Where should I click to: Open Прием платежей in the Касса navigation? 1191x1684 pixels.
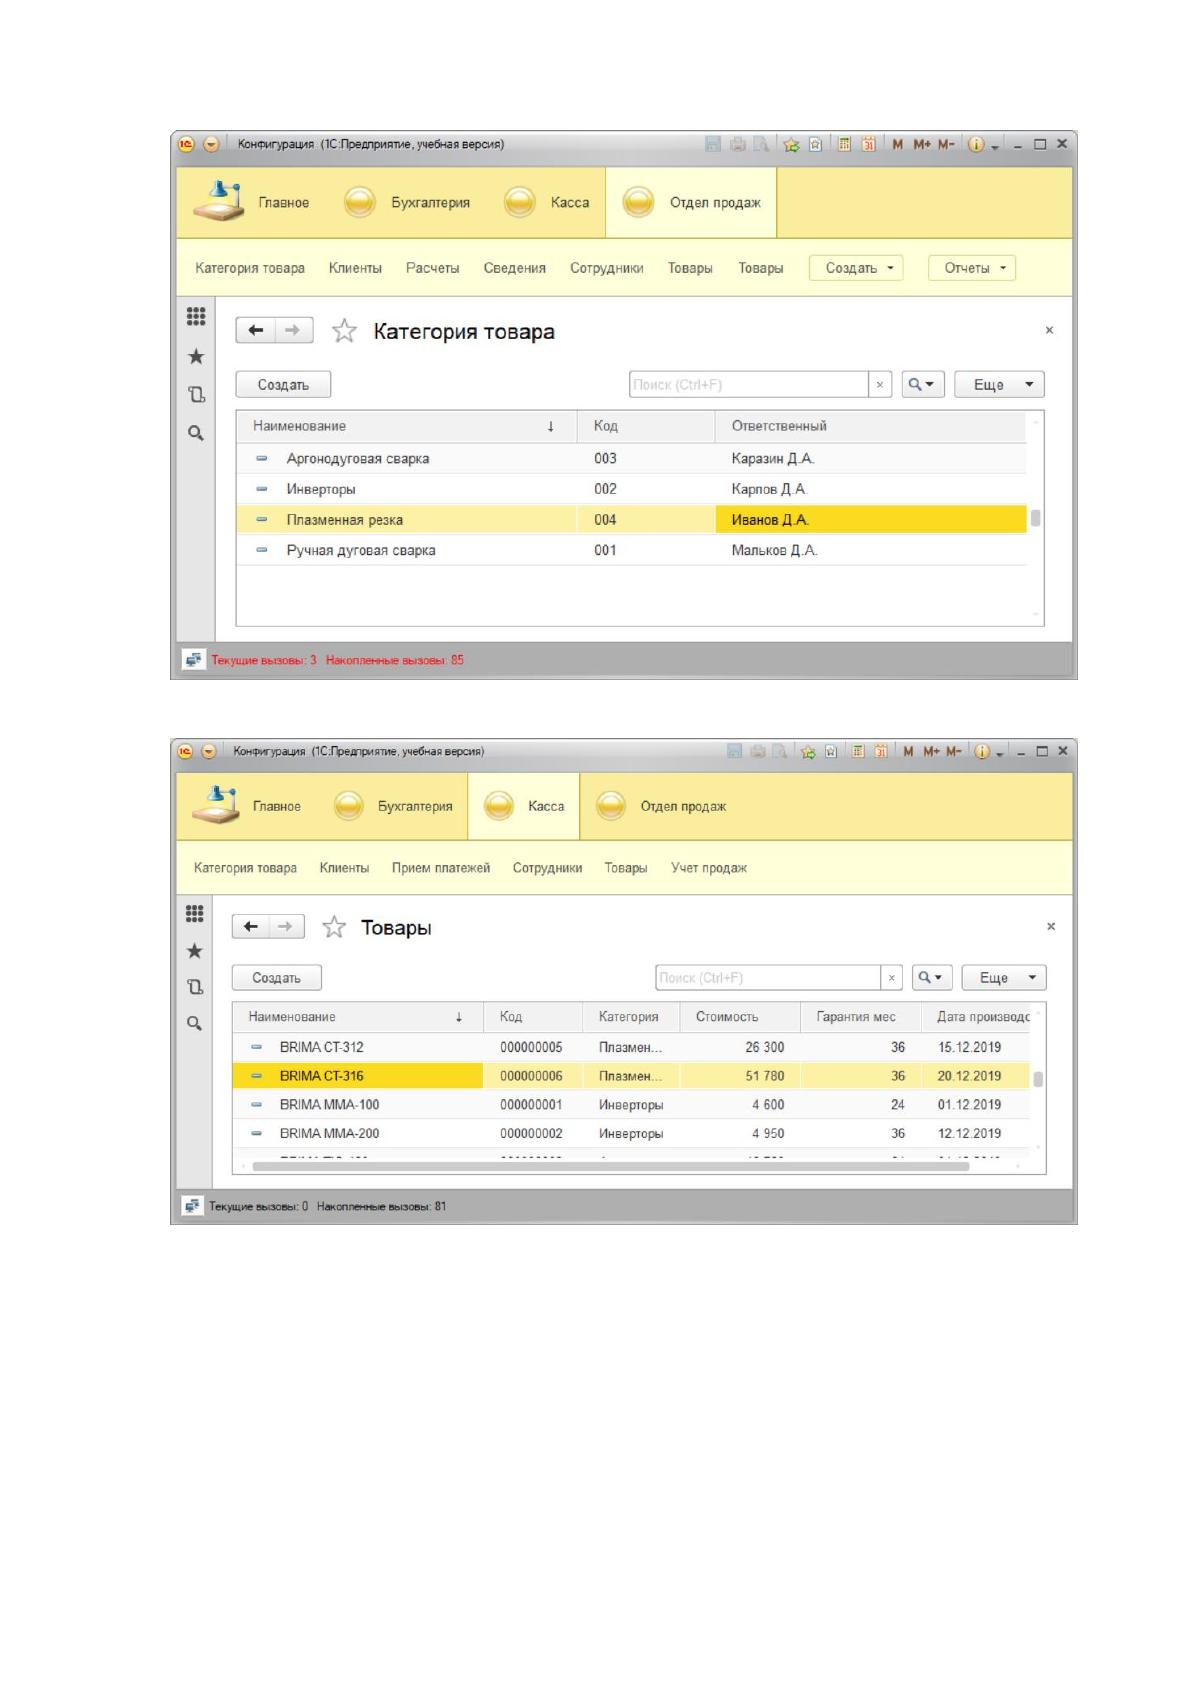pos(441,868)
